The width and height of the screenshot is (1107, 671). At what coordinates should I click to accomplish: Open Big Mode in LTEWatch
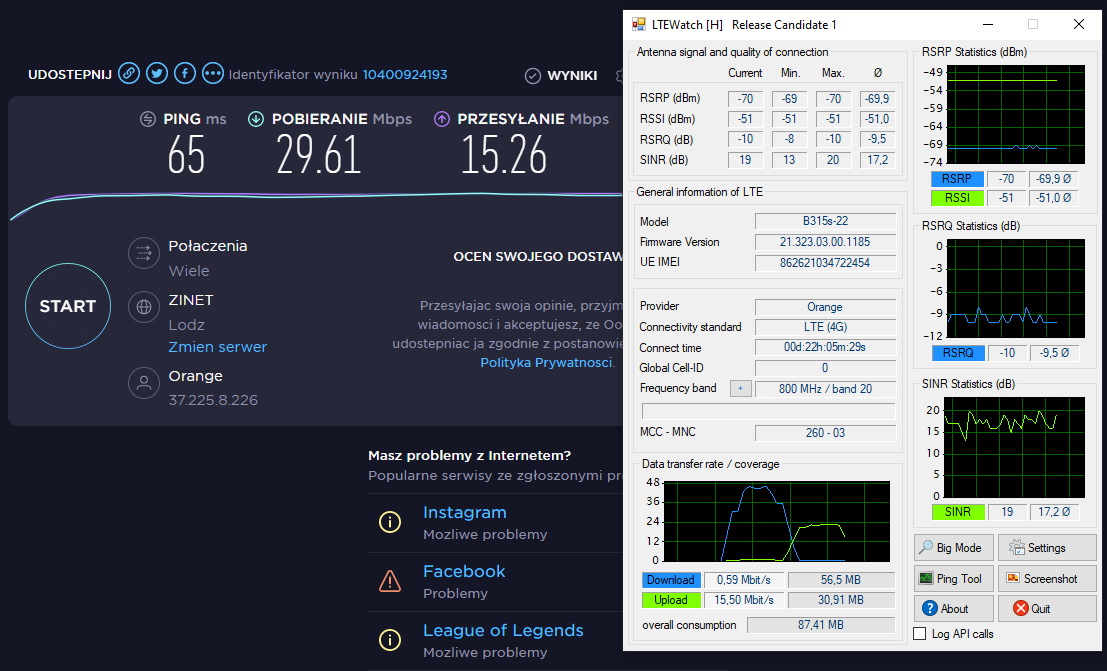click(x=954, y=548)
